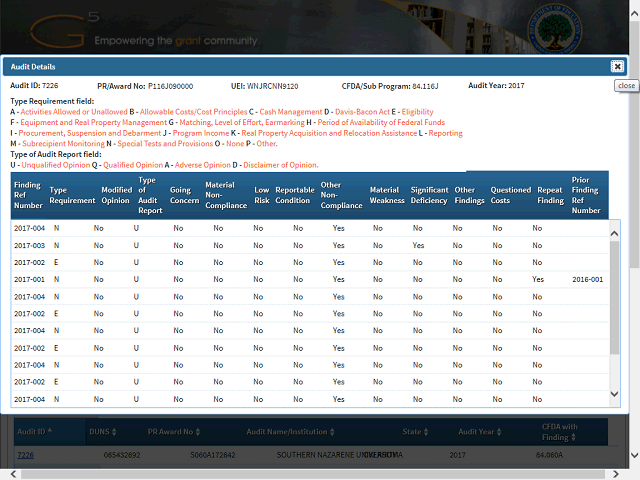Close the Audit Details dialog

click(617, 66)
